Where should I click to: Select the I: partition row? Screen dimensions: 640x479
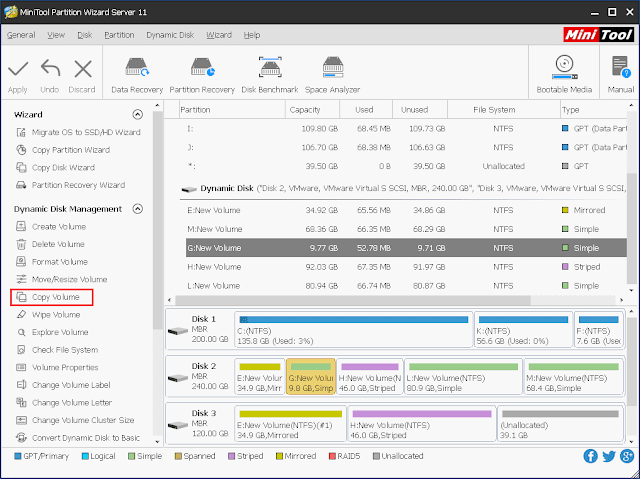pyautogui.click(x=406, y=129)
